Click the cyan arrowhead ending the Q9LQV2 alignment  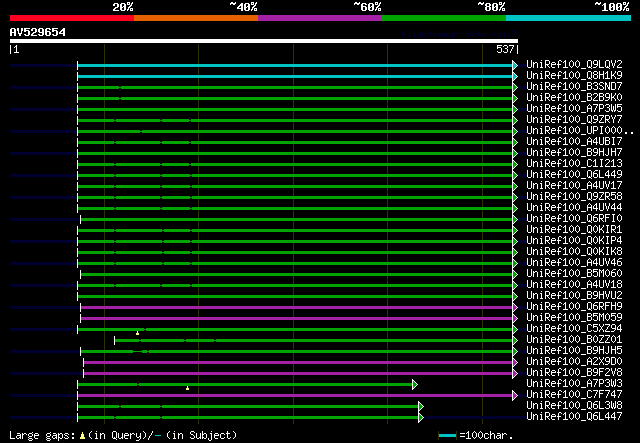pyautogui.click(x=515, y=65)
